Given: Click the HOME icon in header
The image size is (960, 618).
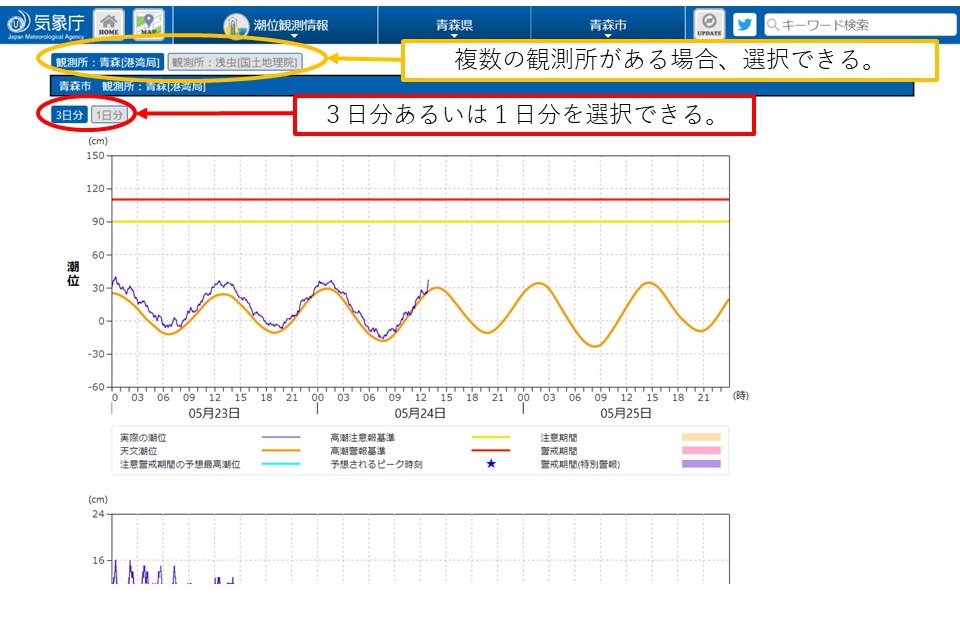Looking at the screenshot, I should 108,24.
